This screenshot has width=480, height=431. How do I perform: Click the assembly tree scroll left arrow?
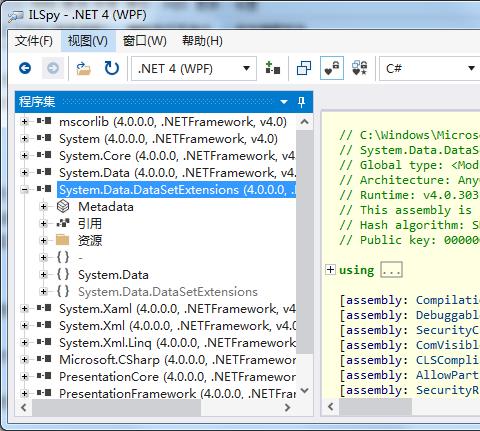24,407
